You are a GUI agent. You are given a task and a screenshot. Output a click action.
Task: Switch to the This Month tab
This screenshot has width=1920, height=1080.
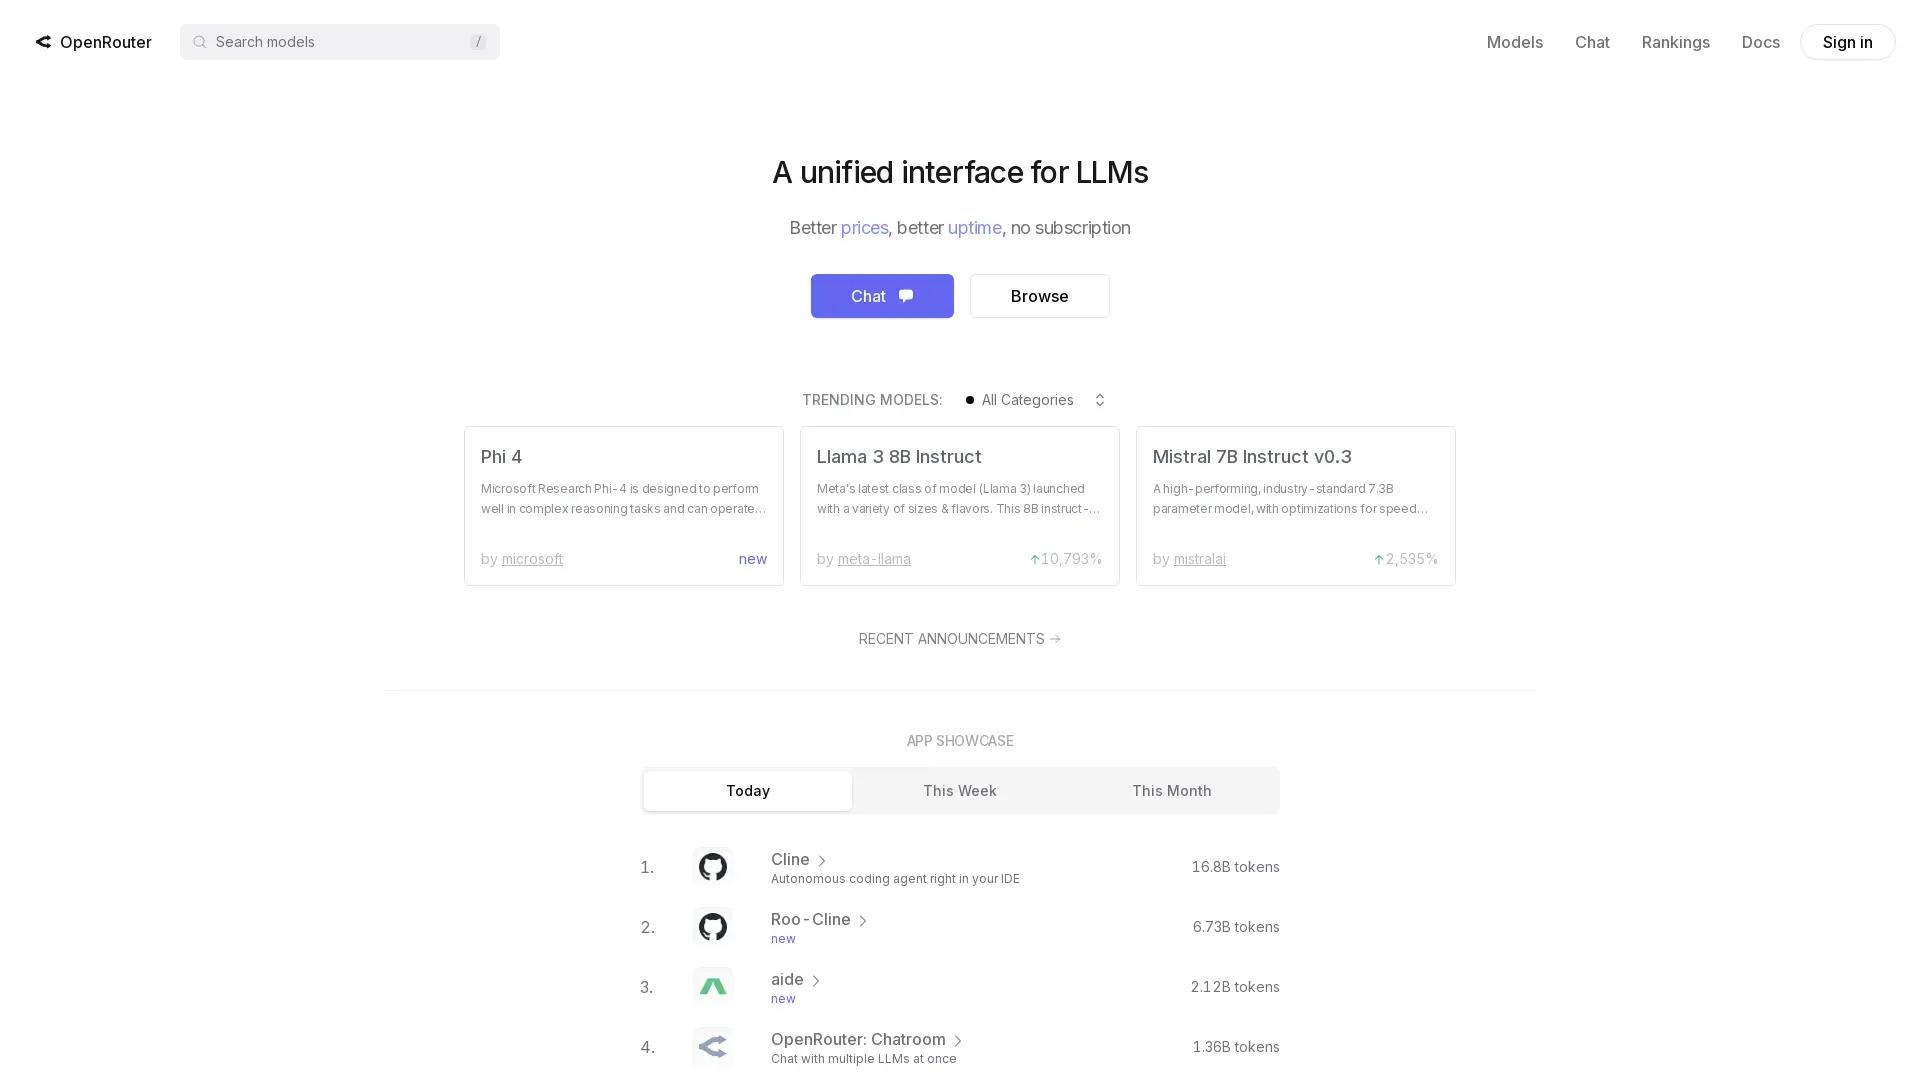[1171, 790]
